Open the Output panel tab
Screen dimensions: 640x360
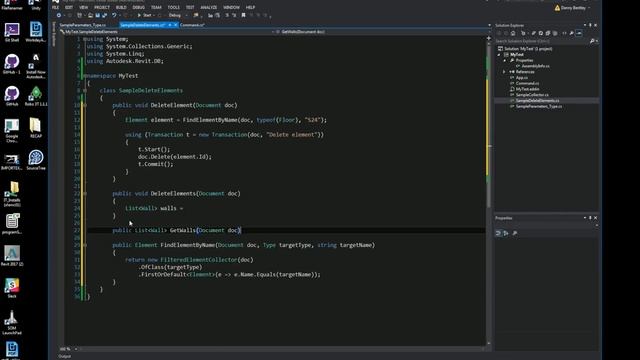[x=64, y=356]
